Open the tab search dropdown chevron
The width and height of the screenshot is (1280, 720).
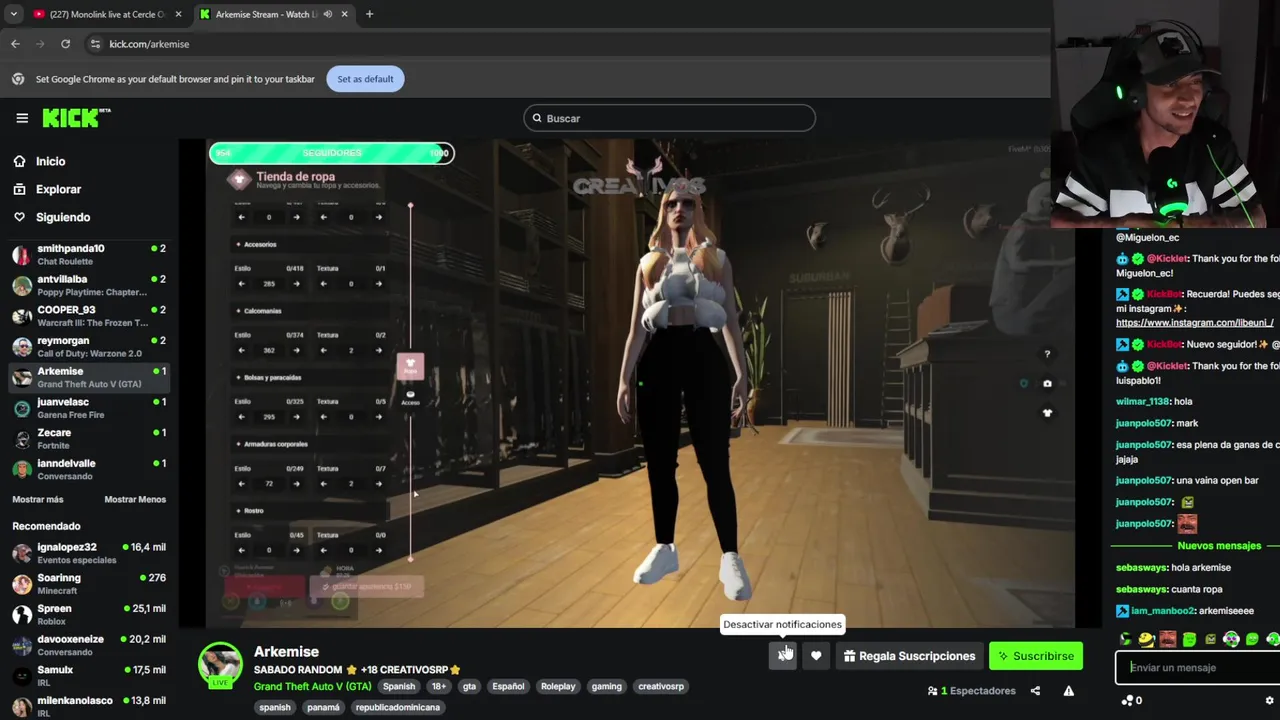[x=13, y=14]
